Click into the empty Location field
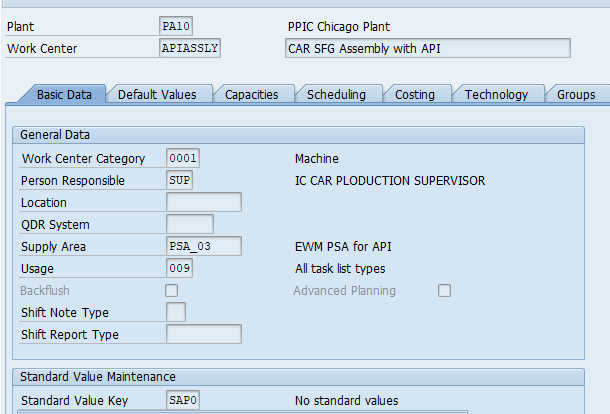Image resolution: width=610 pixels, height=414 pixels. click(204, 202)
